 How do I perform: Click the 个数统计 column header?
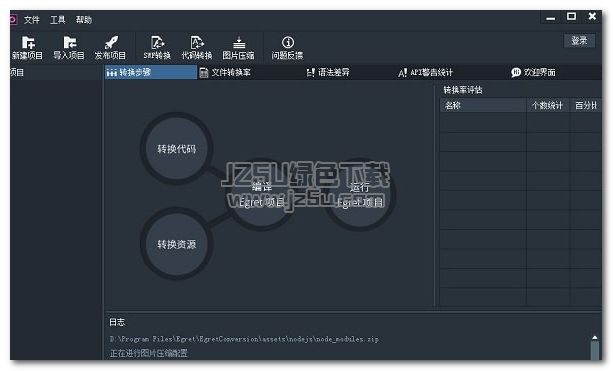(x=548, y=106)
